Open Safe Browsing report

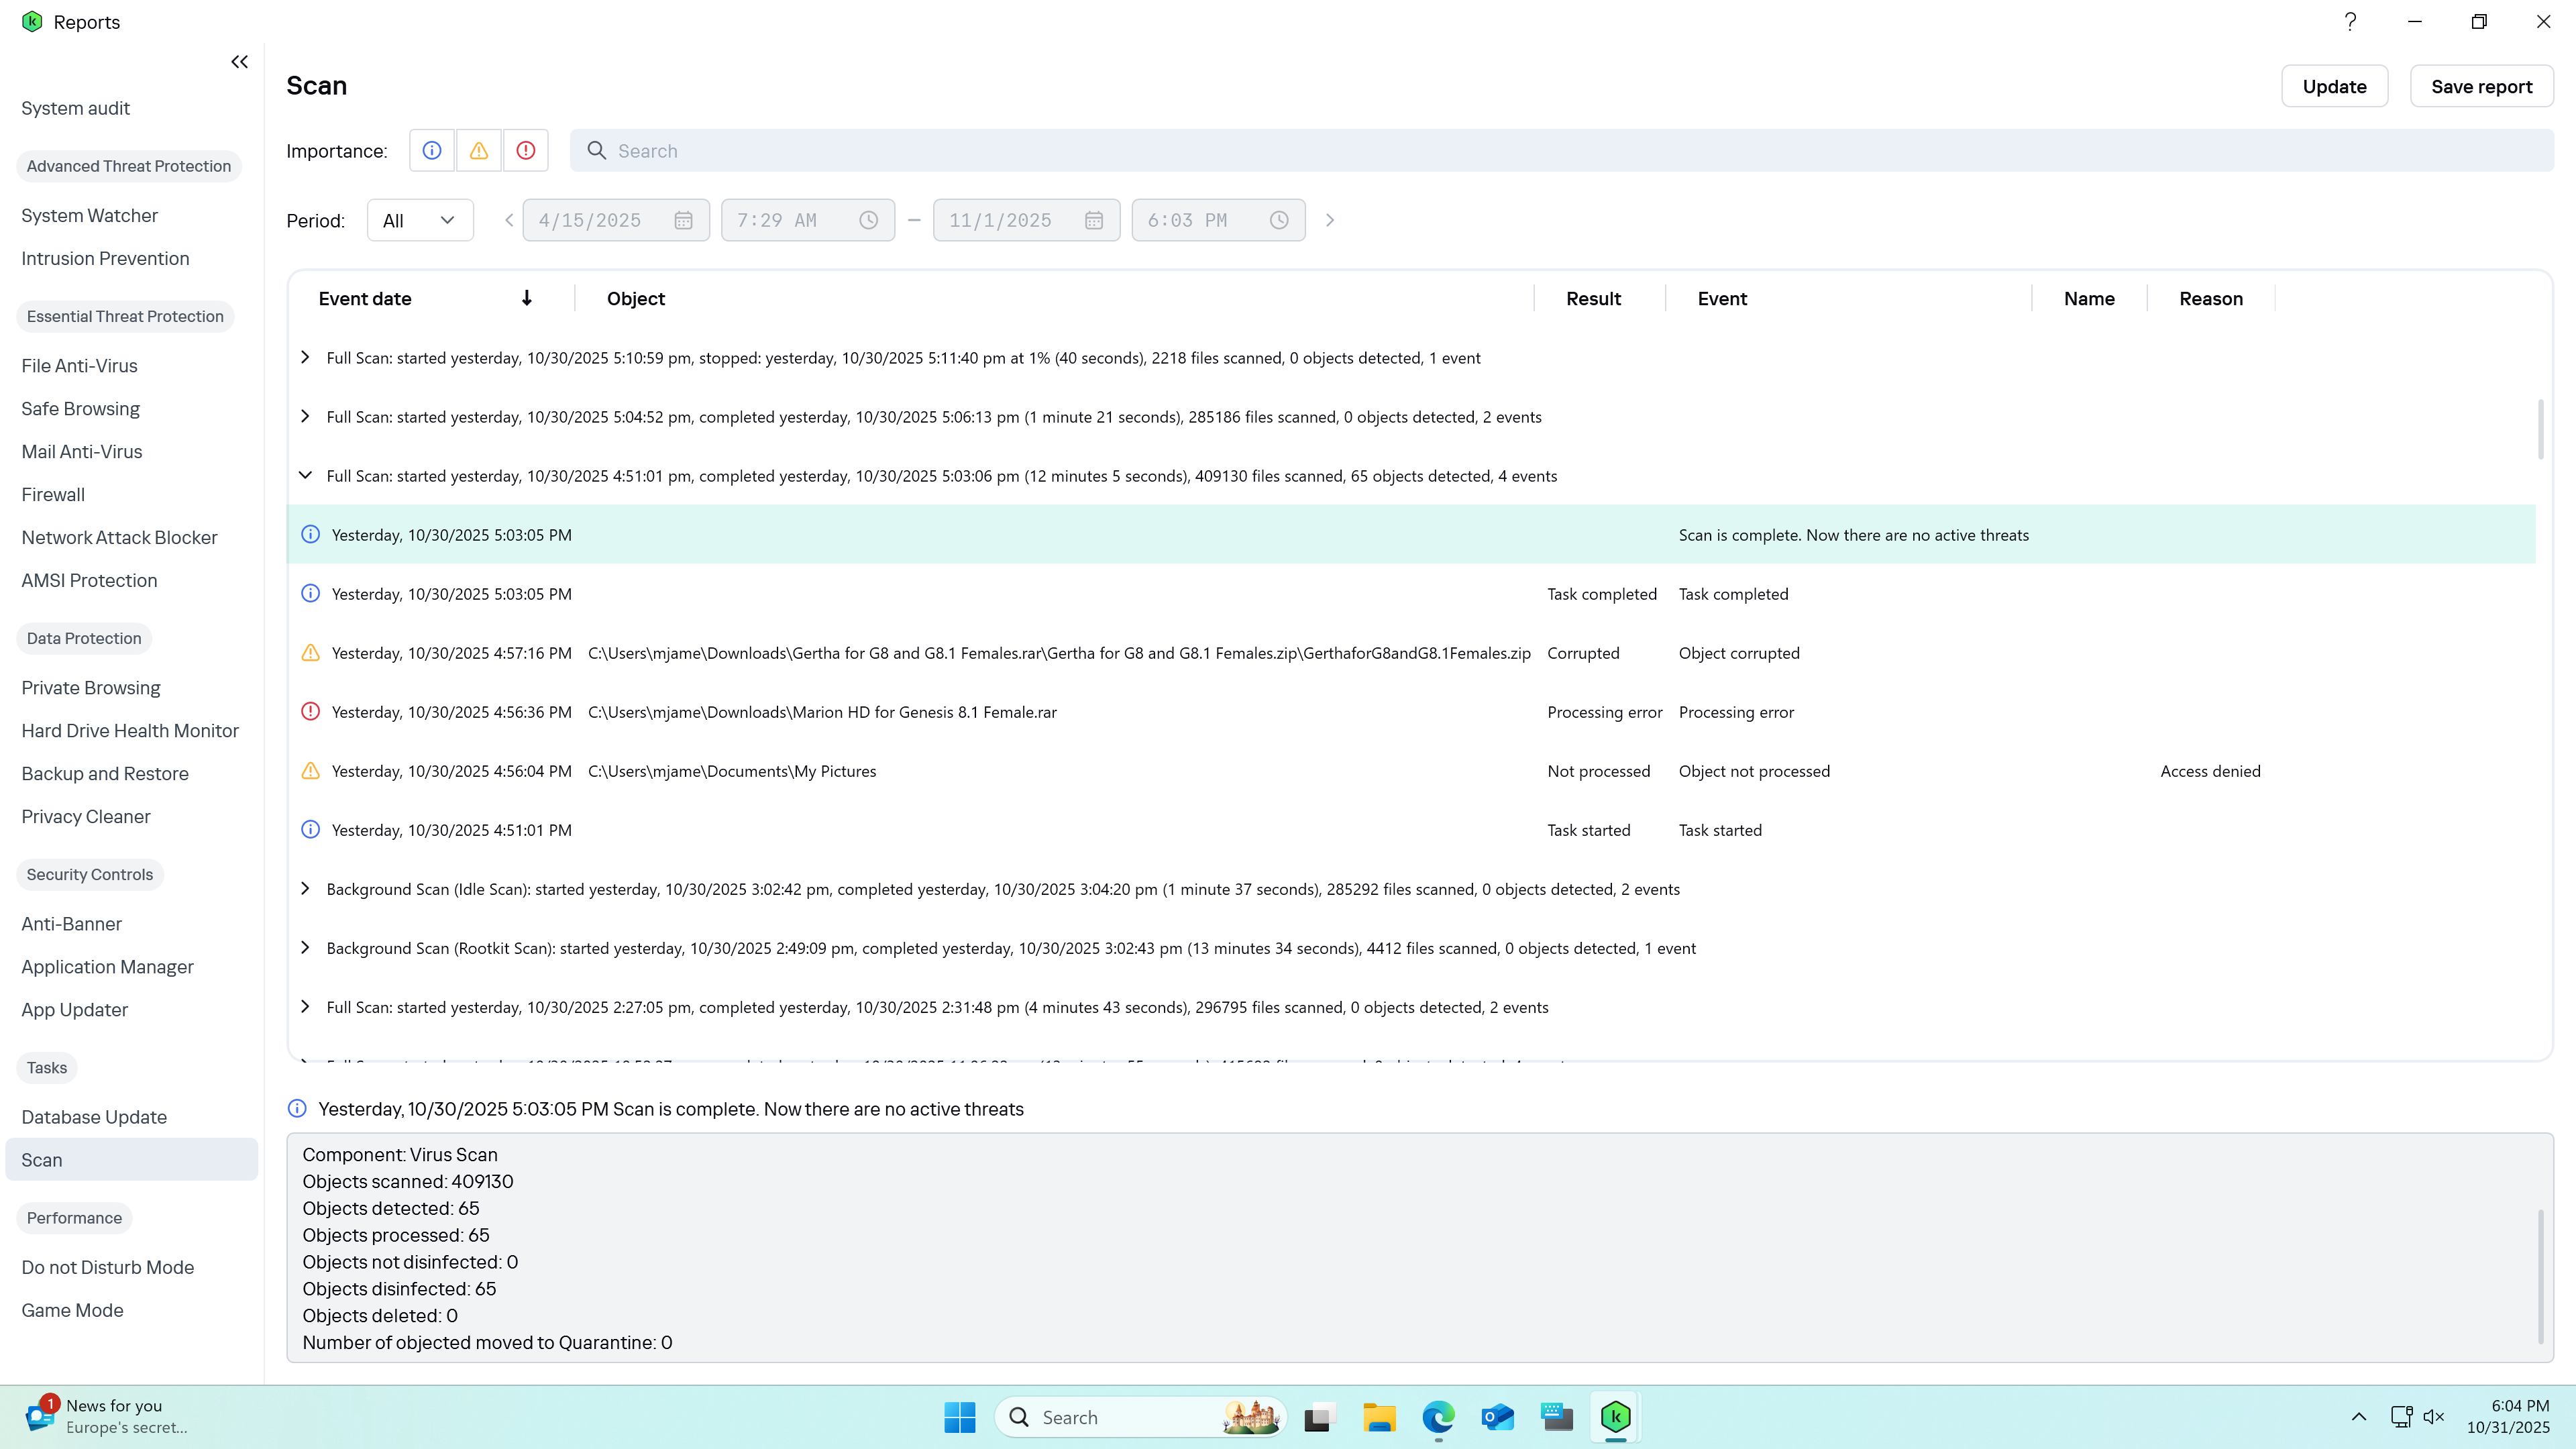click(x=80, y=409)
